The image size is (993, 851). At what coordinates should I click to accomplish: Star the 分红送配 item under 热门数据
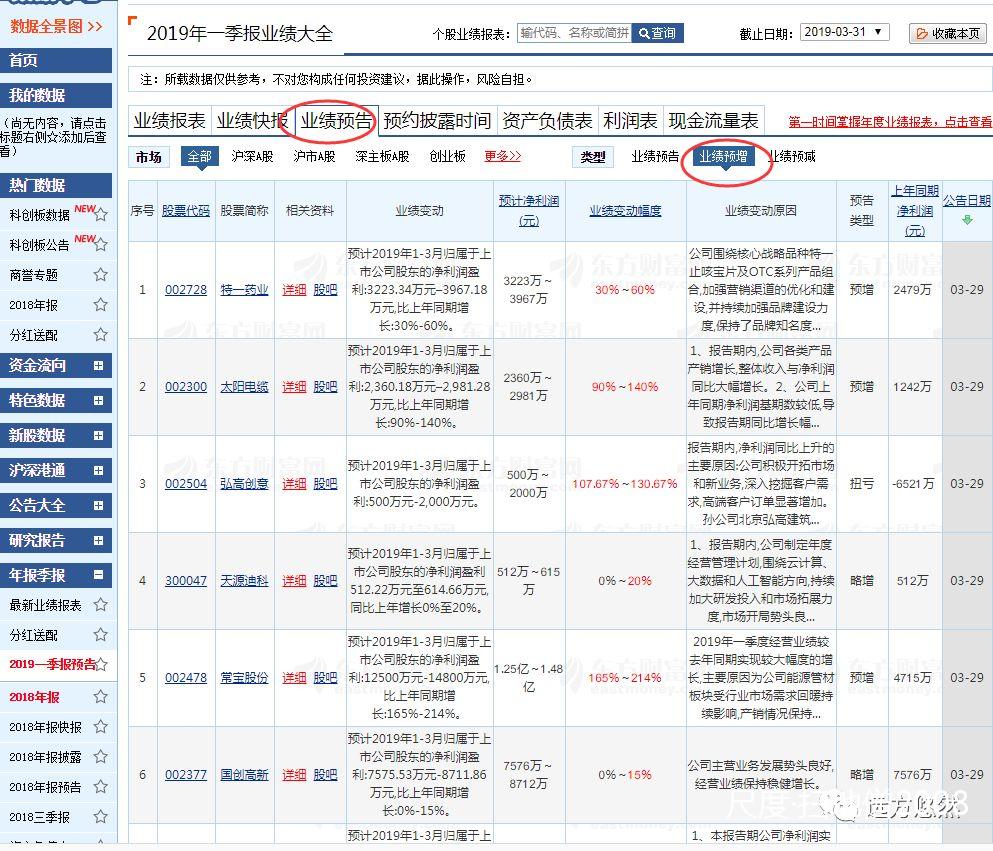click(101, 334)
